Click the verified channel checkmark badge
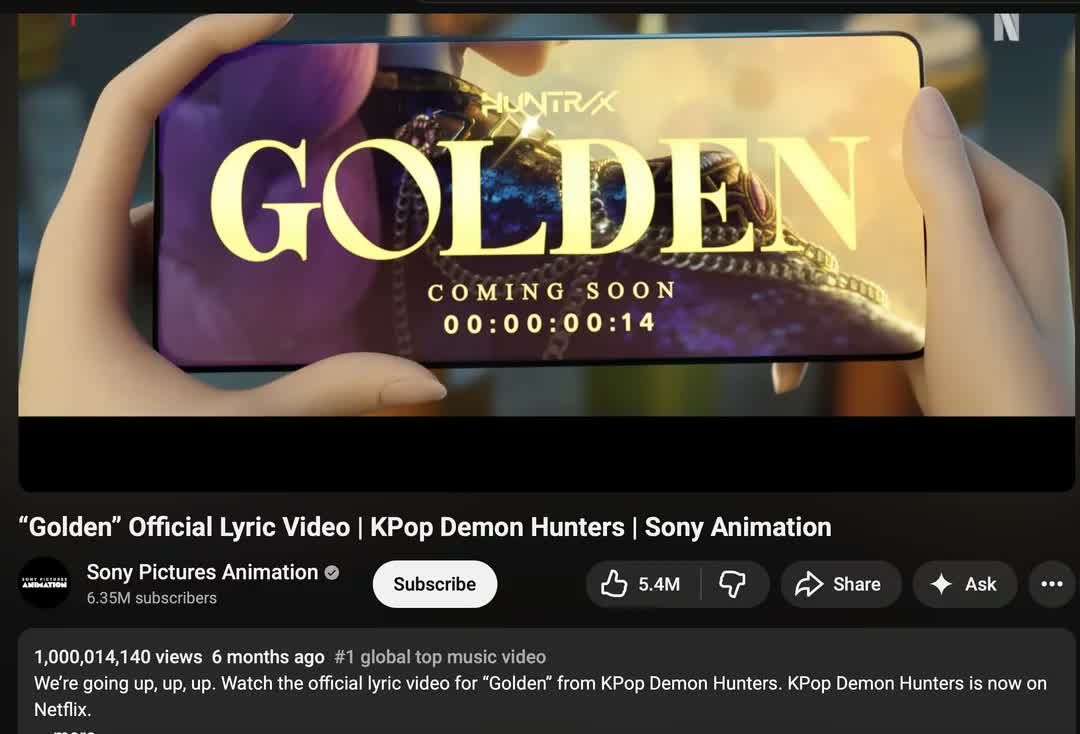1080x734 pixels. [x=332, y=572]
